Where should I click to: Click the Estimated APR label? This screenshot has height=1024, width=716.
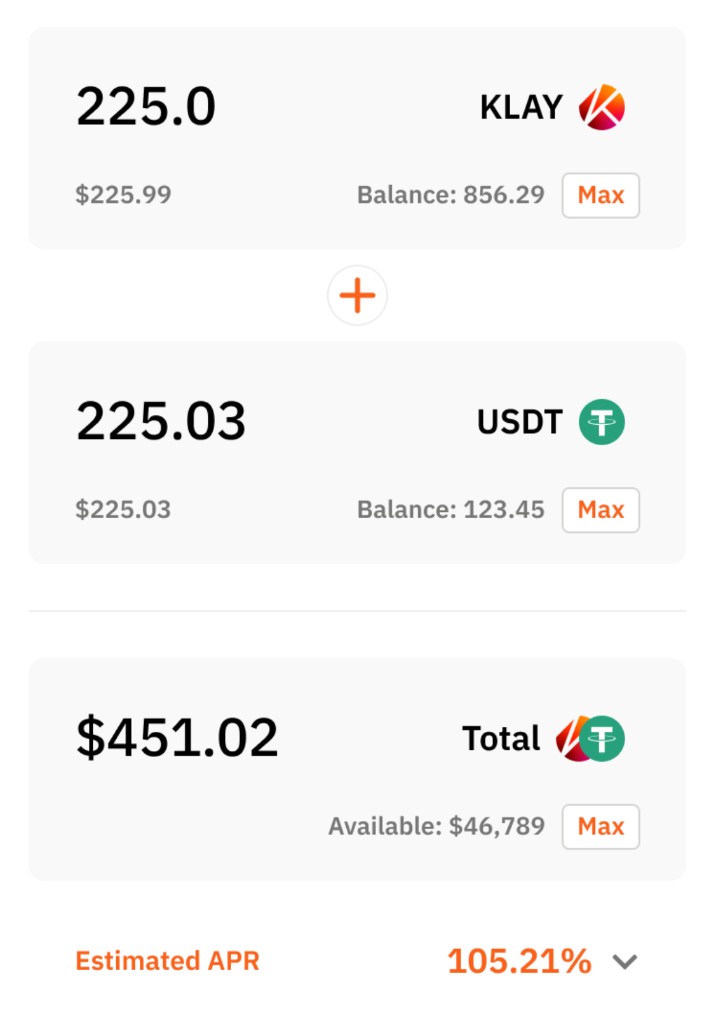coord(167,961)
